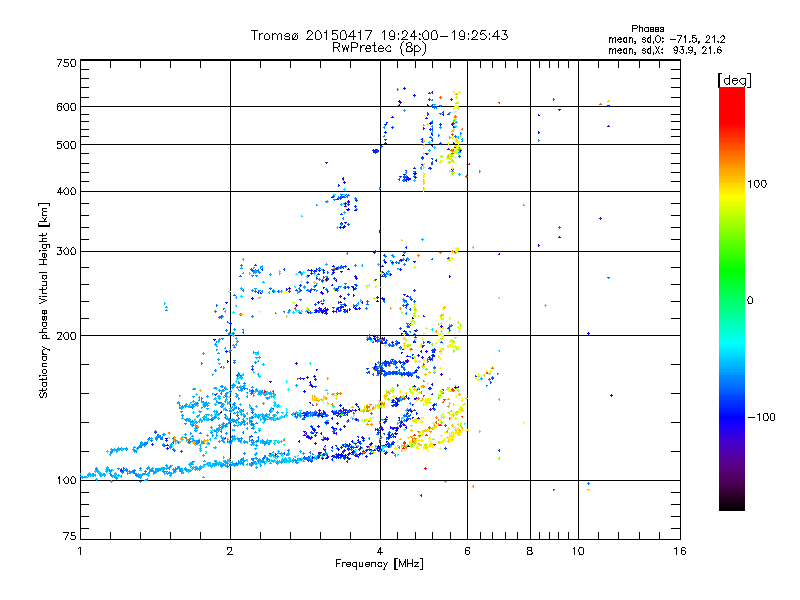Click the y-axis '400' tick label
The image size is (800, 600).
pyautogui.click(x=66, y=192)
